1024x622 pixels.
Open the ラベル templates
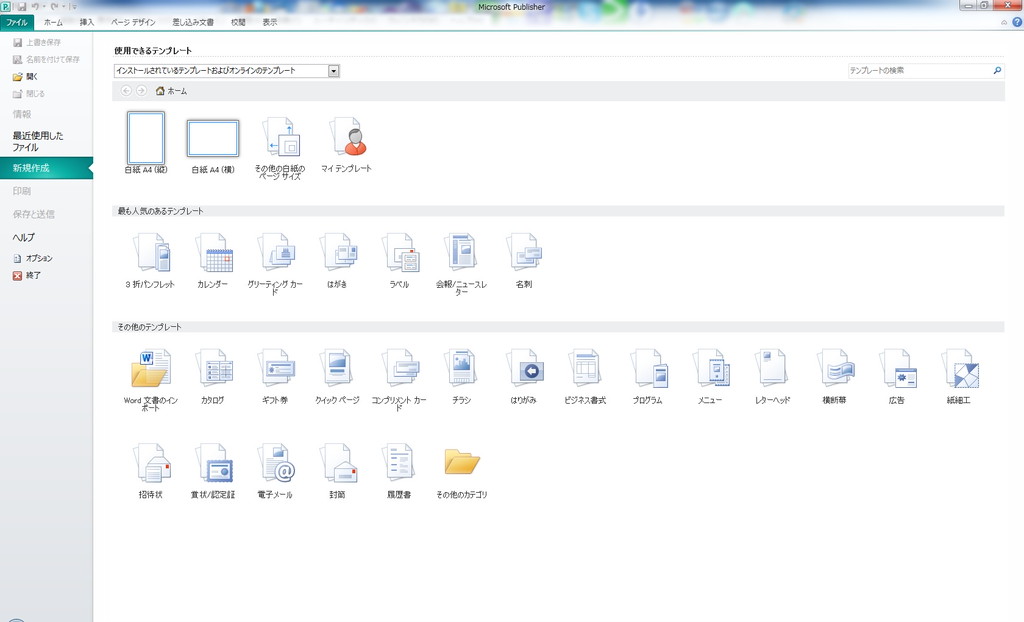pyautogui.click(x=399, y=261)
